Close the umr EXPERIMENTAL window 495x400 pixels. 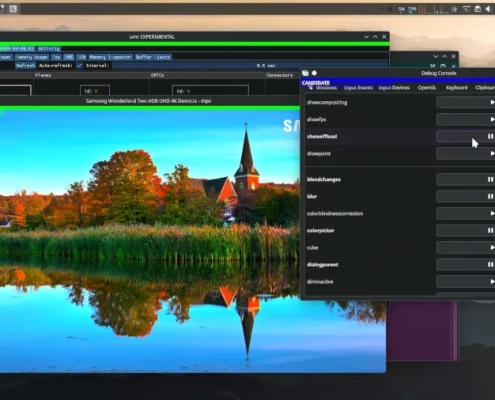(384, 37)
